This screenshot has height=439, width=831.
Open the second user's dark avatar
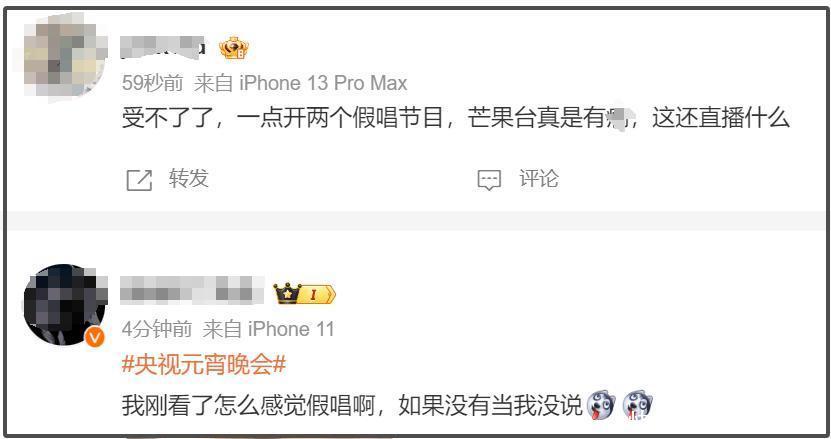tap(65, 305)
